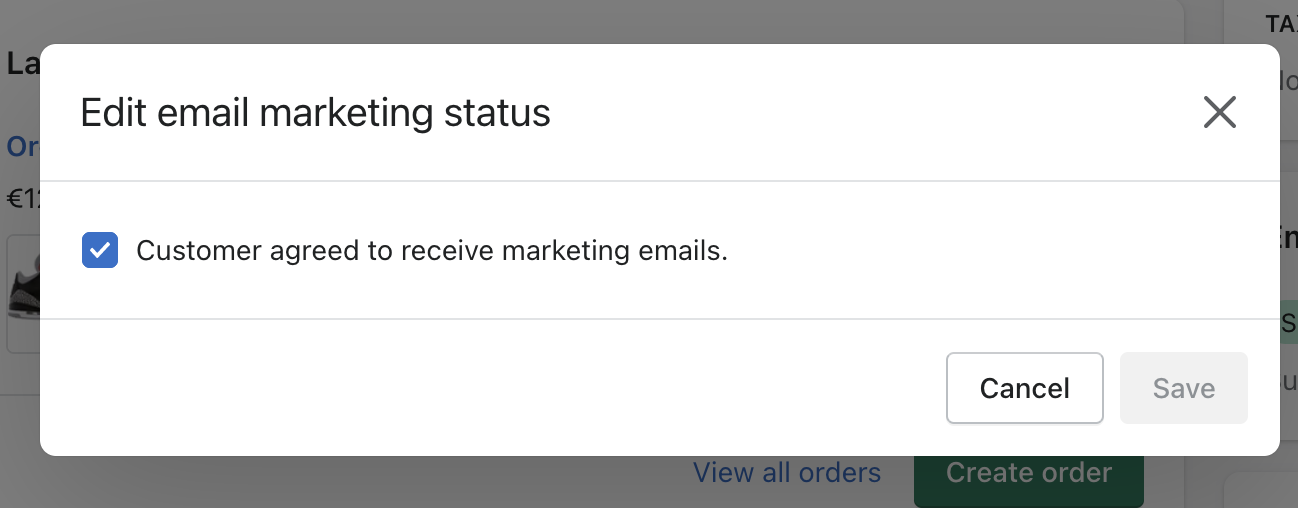
Task: Click the 'Customer agreed to receive marketing emails' label
Action: coord(431,250)
